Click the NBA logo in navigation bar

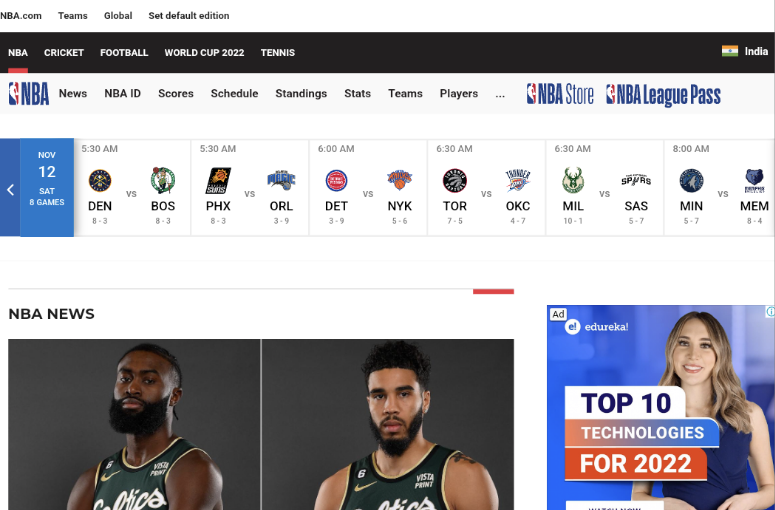click(29, 93)
